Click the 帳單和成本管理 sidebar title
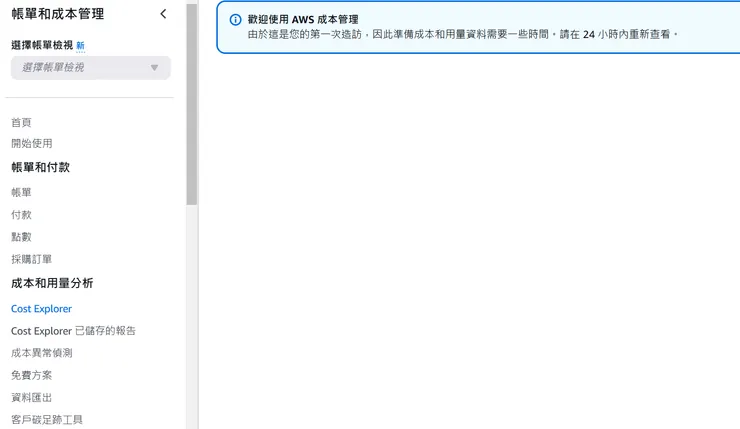The image size is (740, 429). click(x=58, y=14)
